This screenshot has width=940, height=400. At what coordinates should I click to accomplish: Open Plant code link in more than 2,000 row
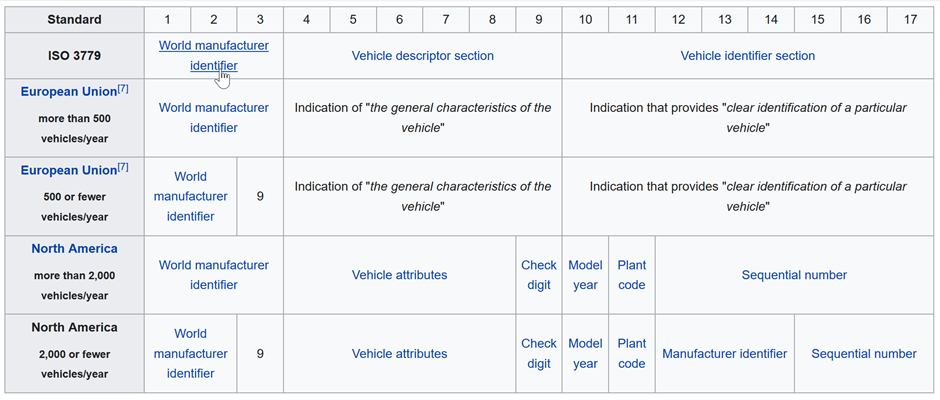pyautogui.click(x=632, y=275)
